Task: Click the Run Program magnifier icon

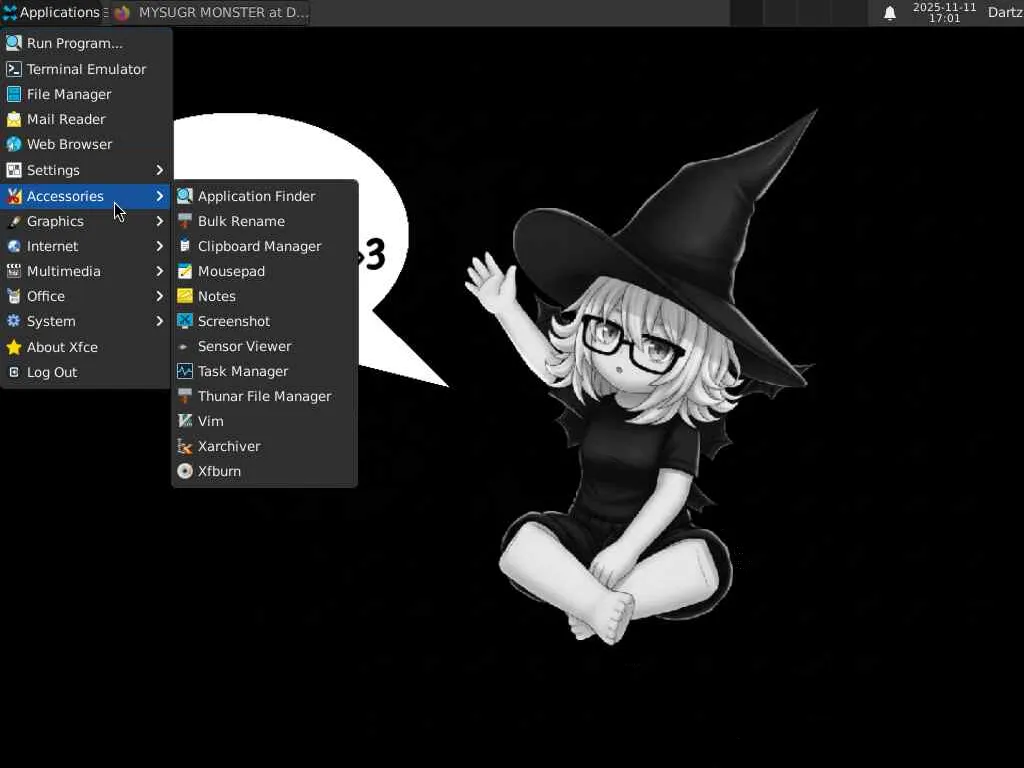Action: [14, 43]
